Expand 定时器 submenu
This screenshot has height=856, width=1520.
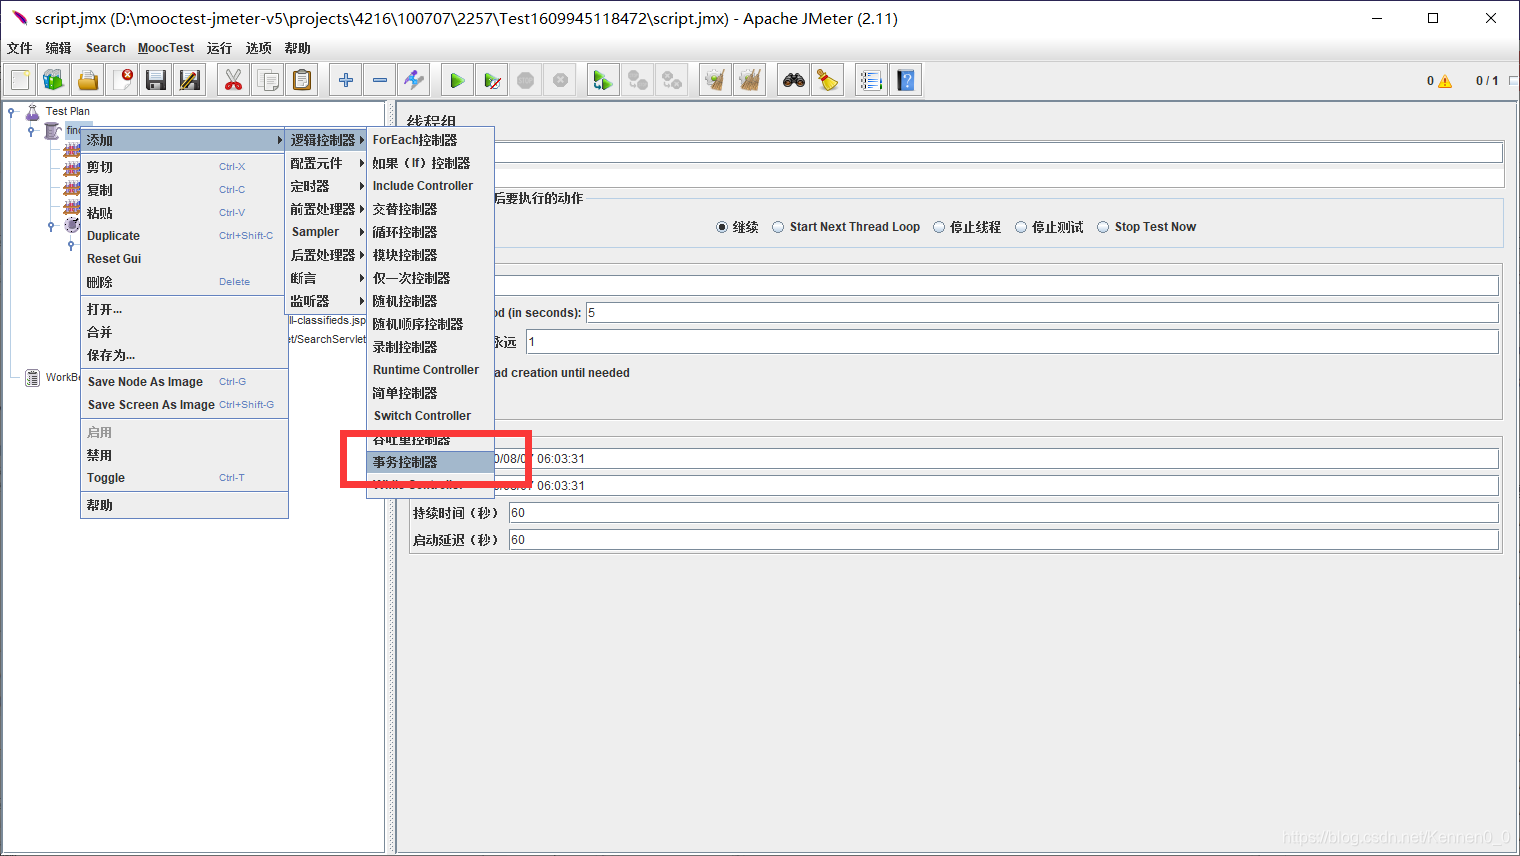click(326, 186)
